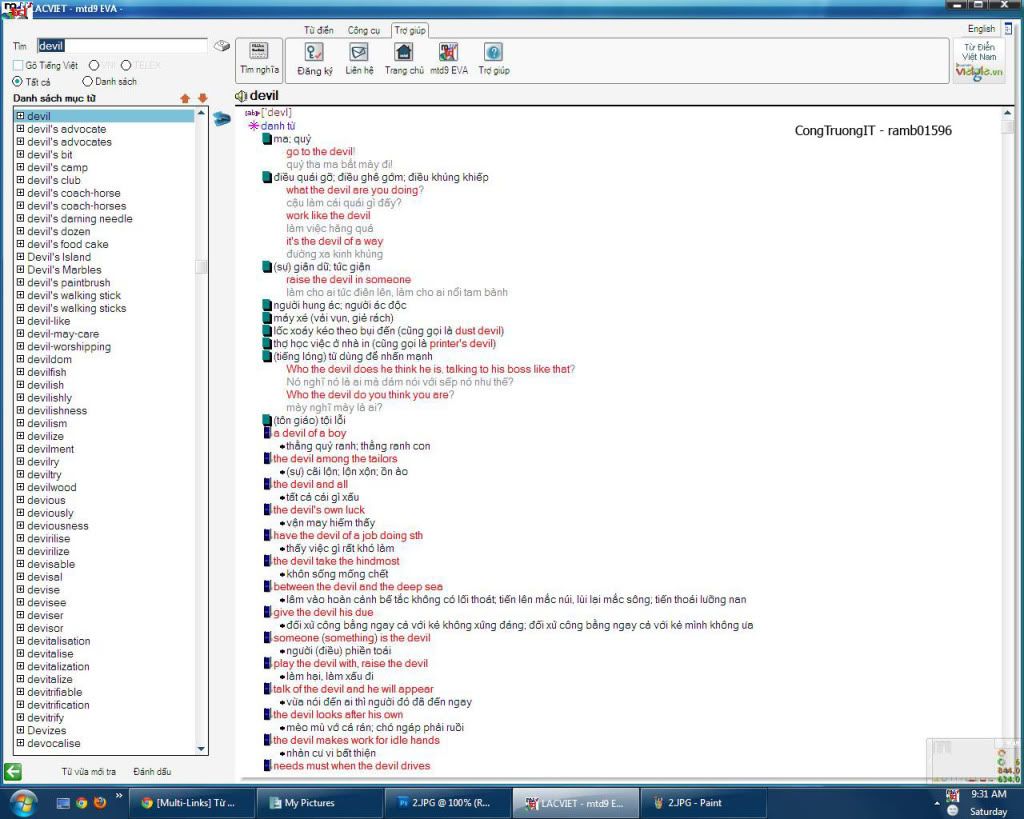Click word list scrollbar down arrow

pyautogui.click(x=201, y=748)
